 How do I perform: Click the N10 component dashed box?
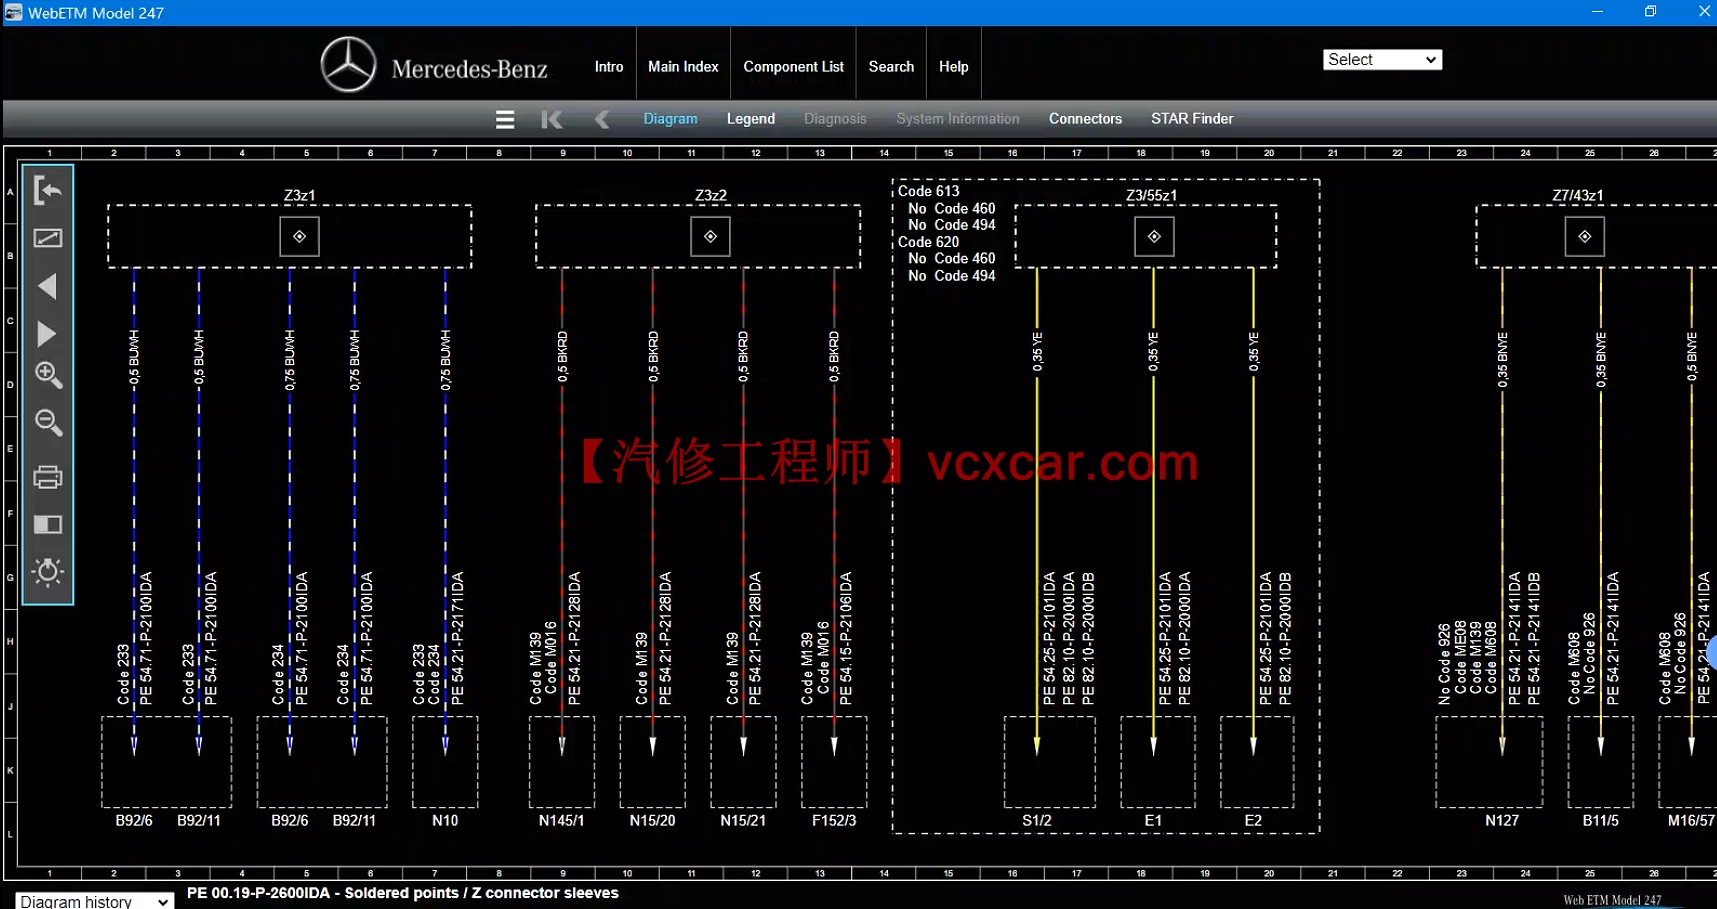(445, 762)
